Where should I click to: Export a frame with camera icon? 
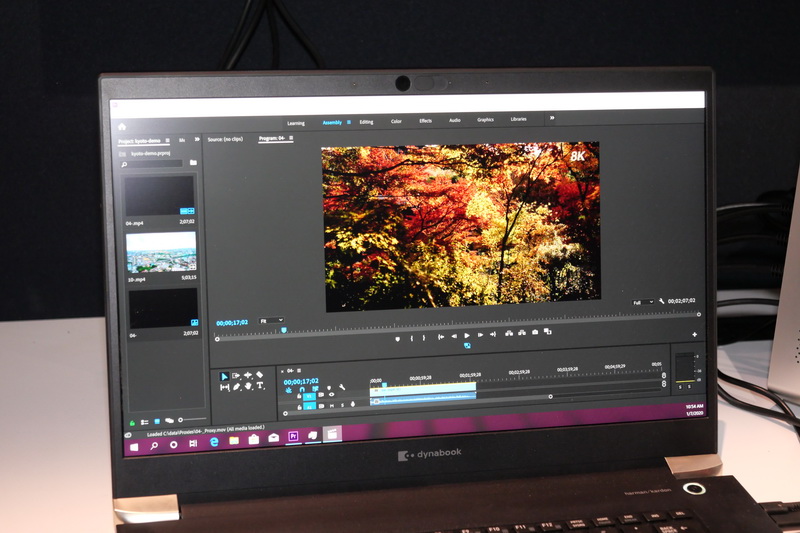pos(535,333)
